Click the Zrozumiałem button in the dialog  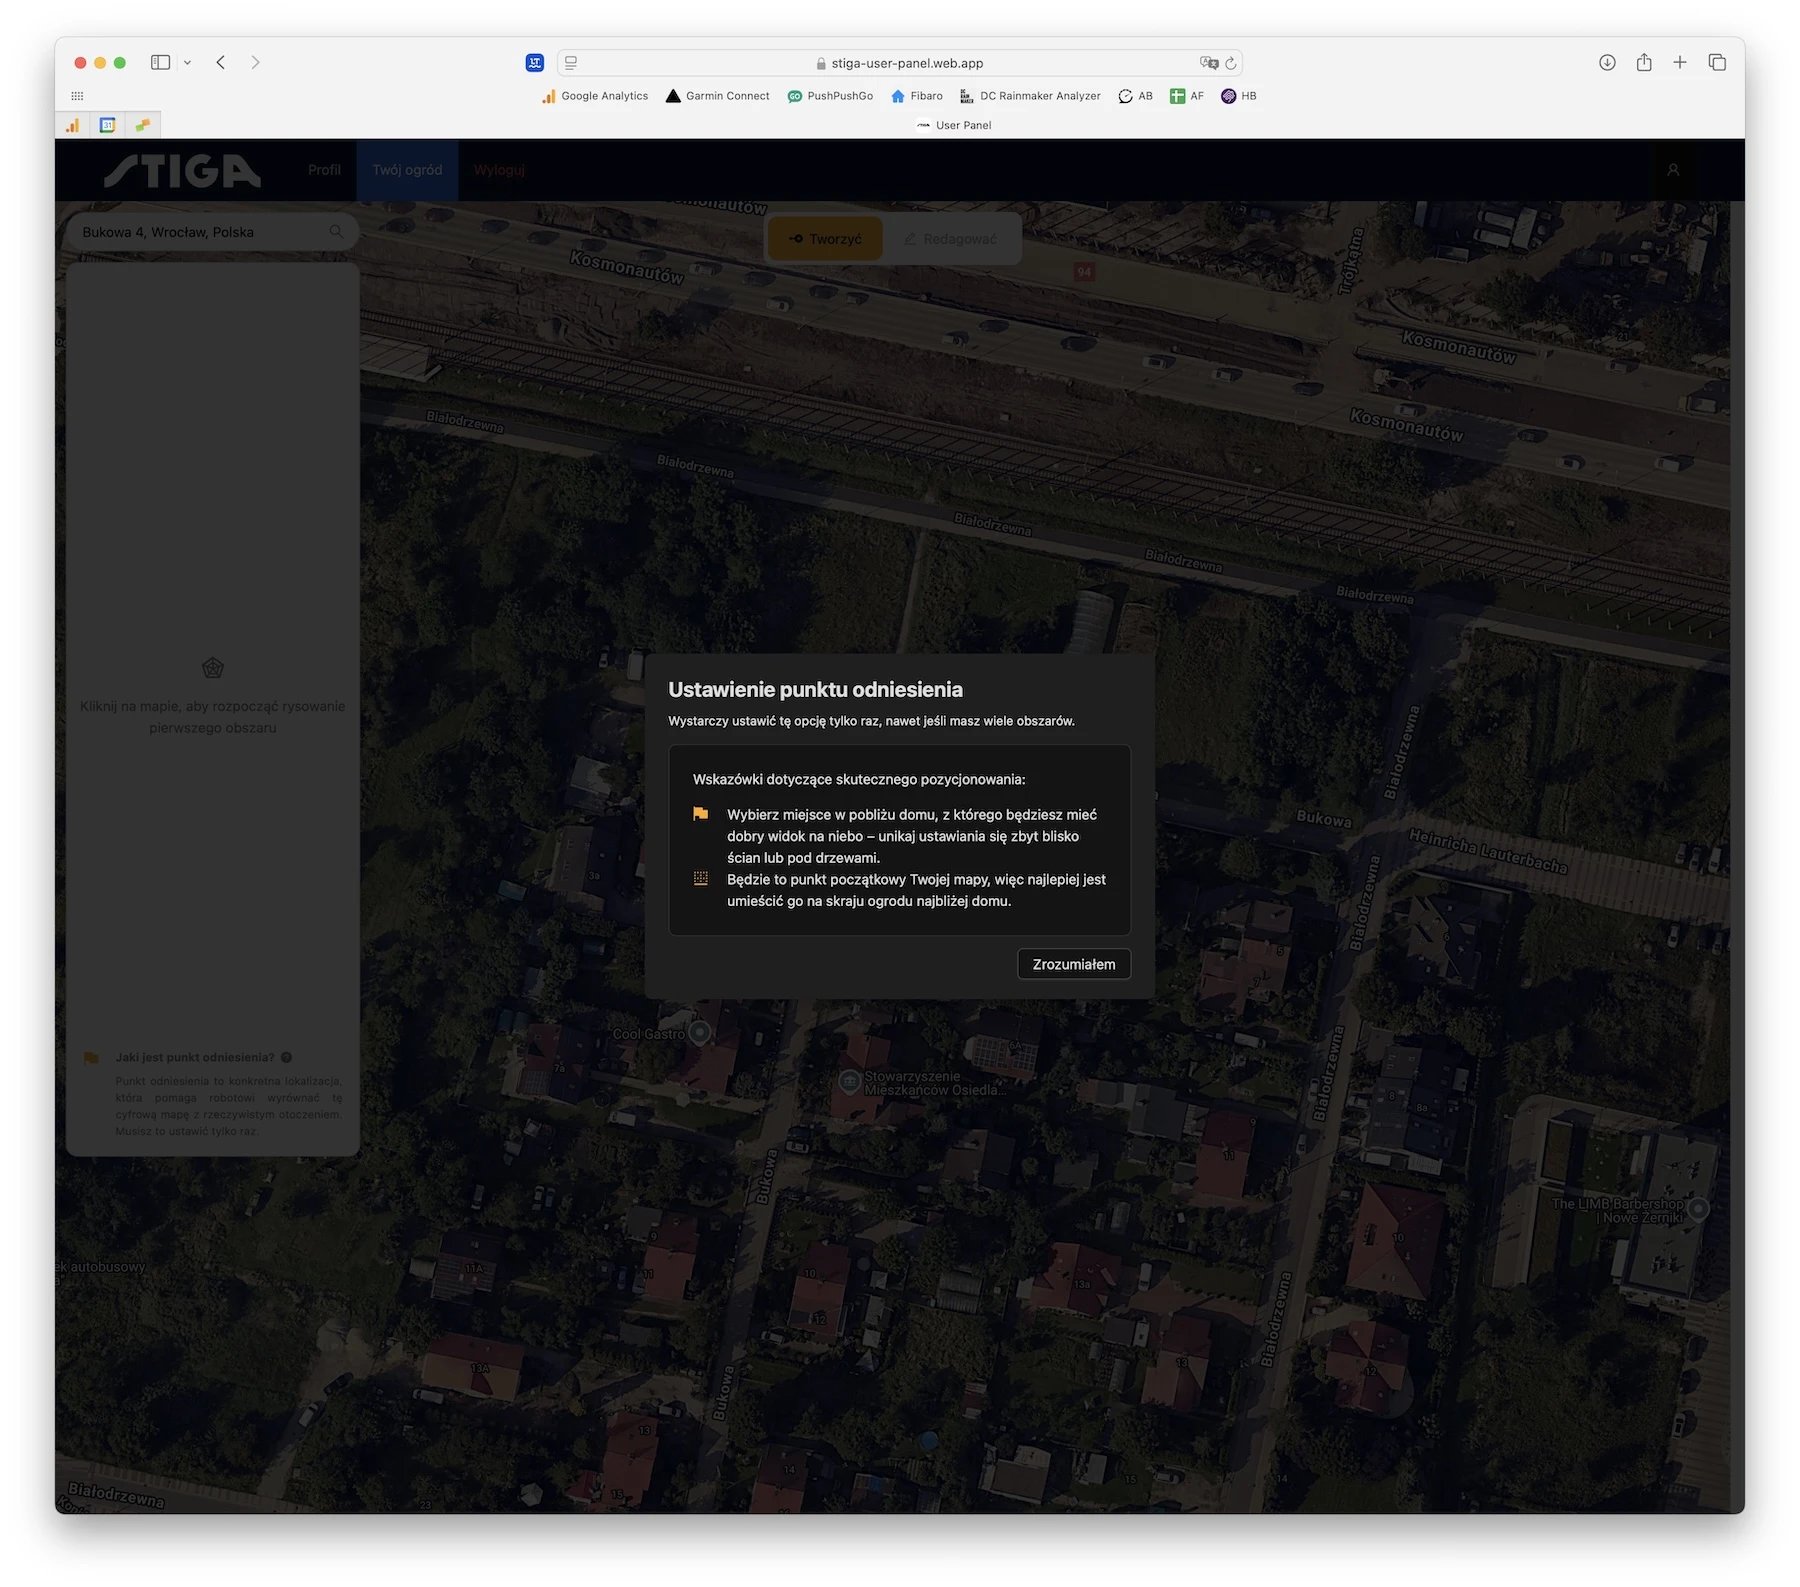(1073, 964)
